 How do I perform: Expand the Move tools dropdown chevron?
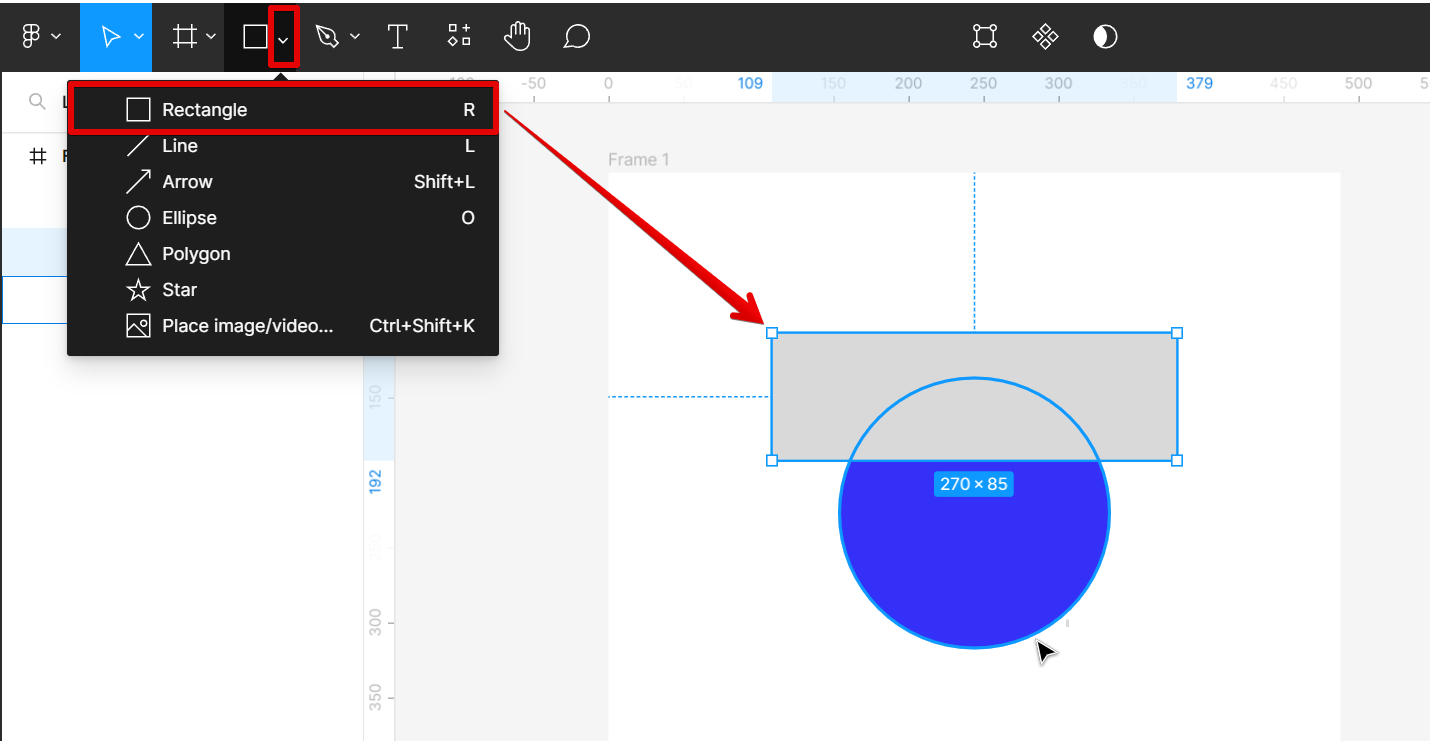(139, 37)
